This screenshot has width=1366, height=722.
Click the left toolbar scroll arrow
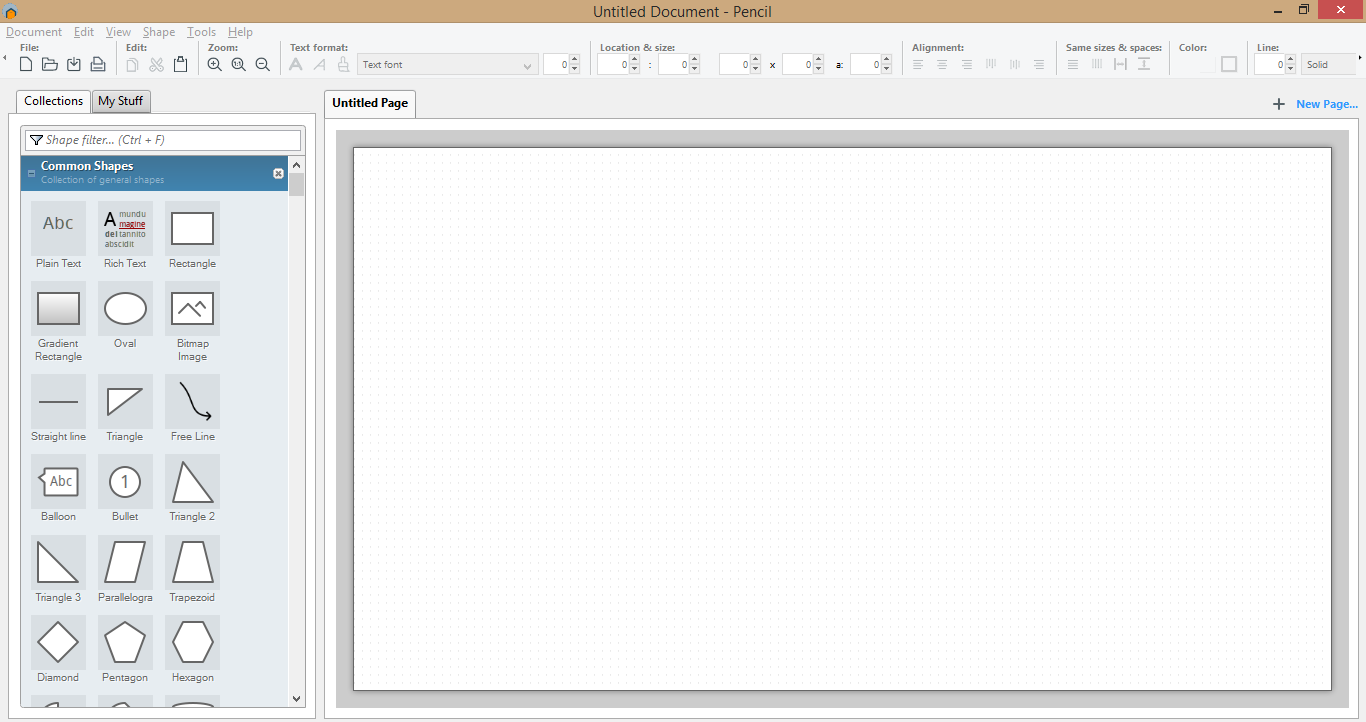click(x=5, y=59)
